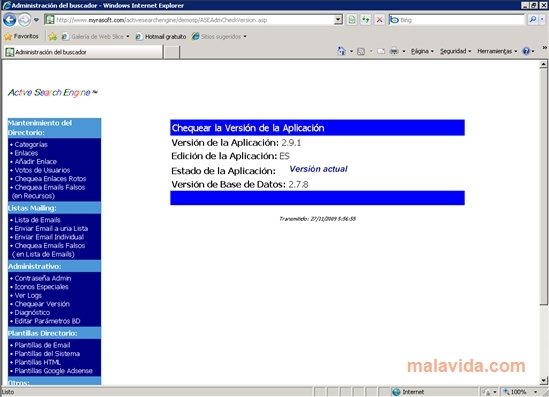Click the browser Back arrow button

click(x=9, y=20)
